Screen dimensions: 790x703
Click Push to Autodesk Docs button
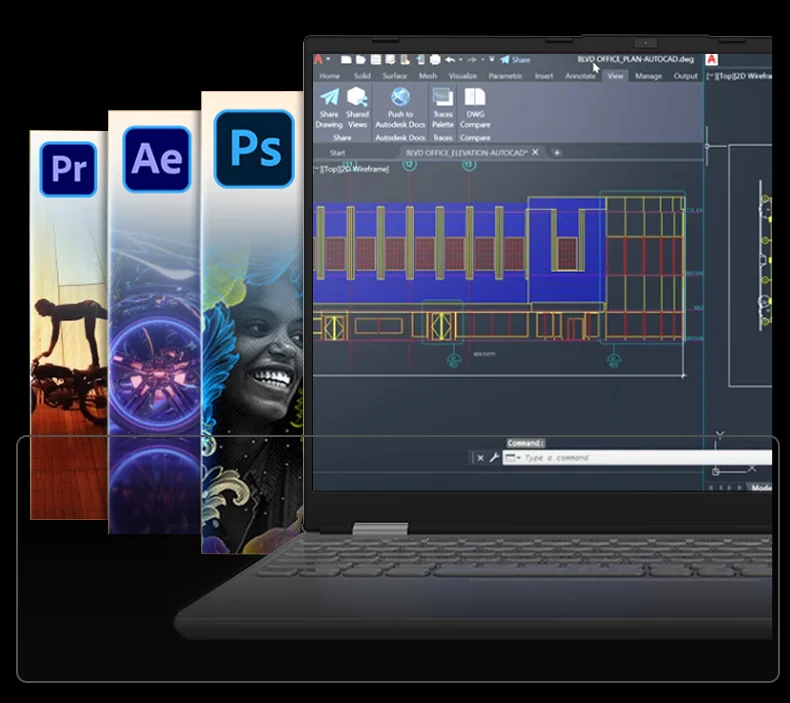(x=401, y=108)
